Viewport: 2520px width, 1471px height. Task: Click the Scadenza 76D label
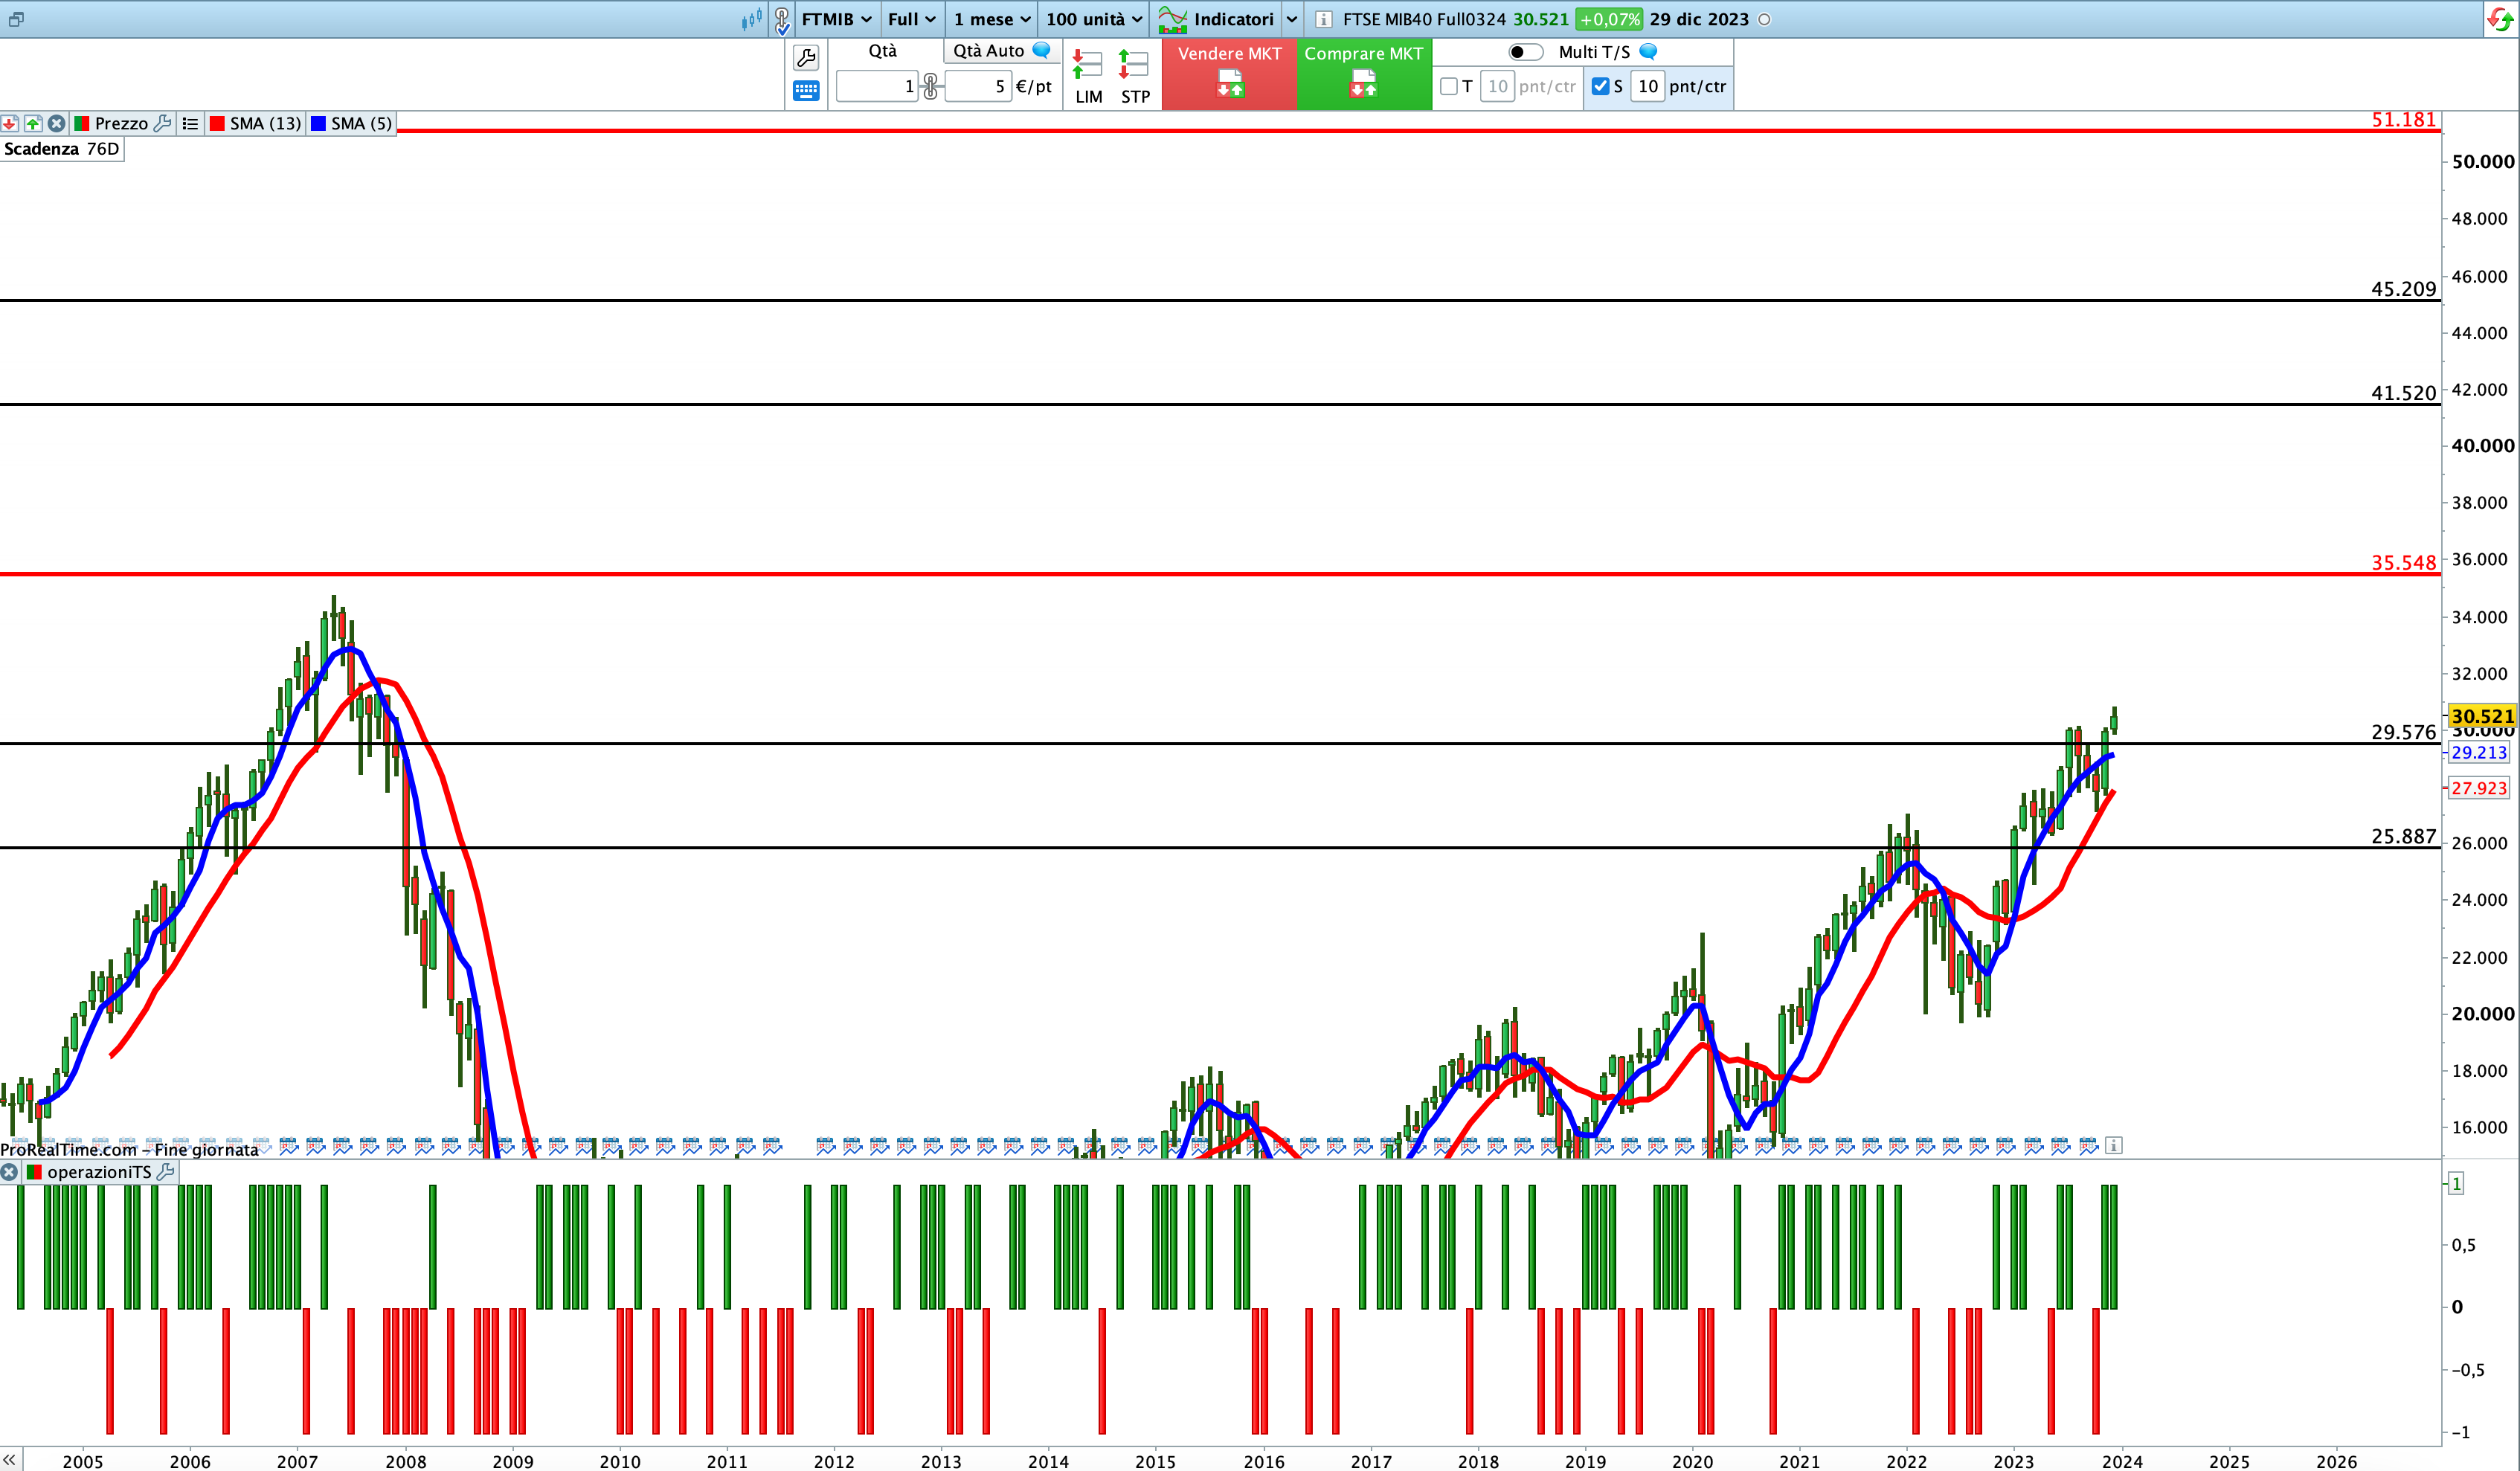[61, 149]
